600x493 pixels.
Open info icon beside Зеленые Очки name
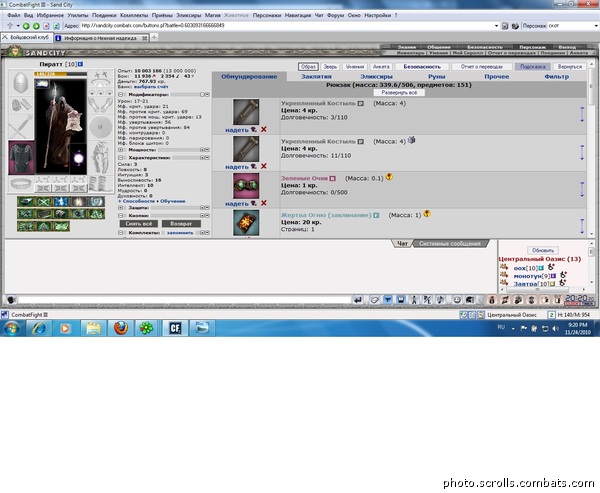coord(333,178)
